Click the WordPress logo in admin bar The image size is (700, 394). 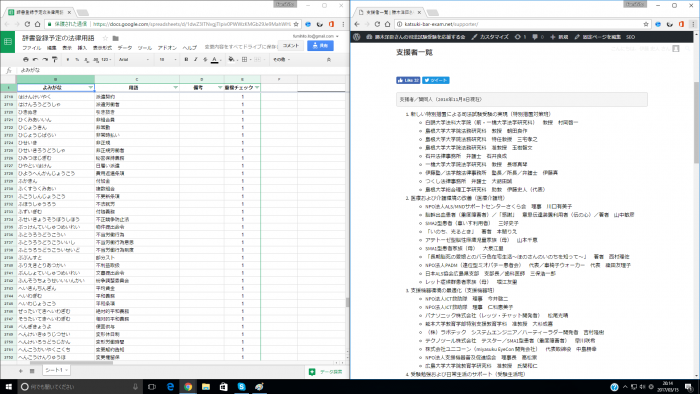point(356,37)
